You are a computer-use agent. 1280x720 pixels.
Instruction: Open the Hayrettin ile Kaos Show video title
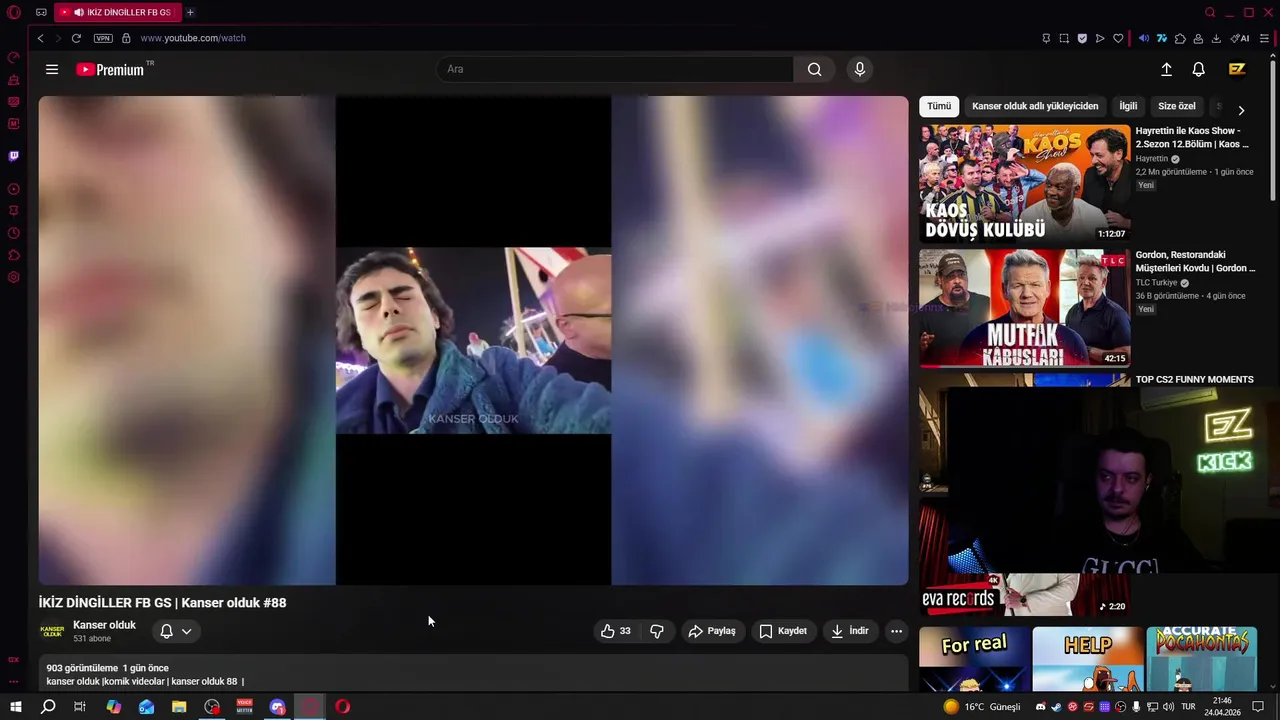(1193, 137)
